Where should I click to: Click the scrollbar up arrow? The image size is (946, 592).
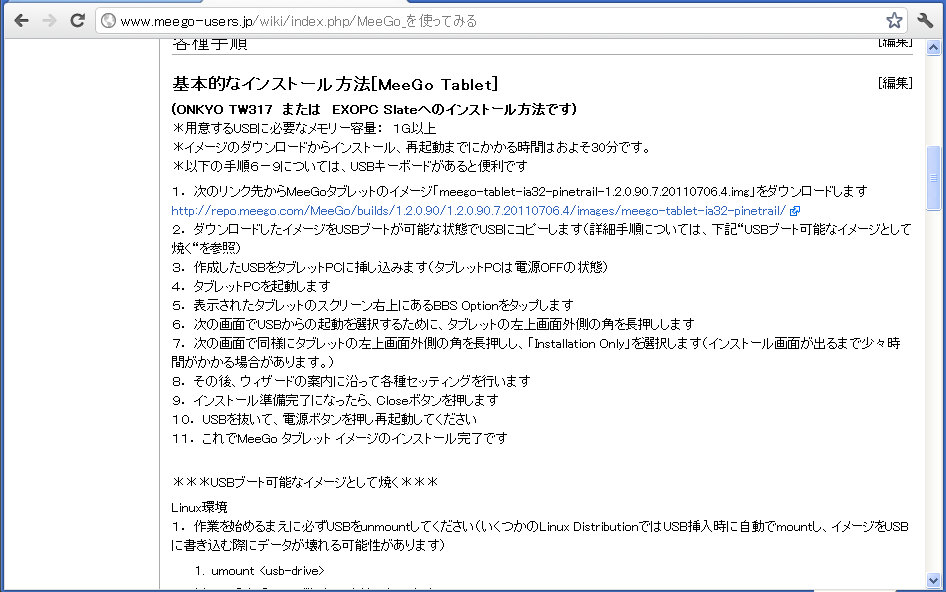coord(934,47)
